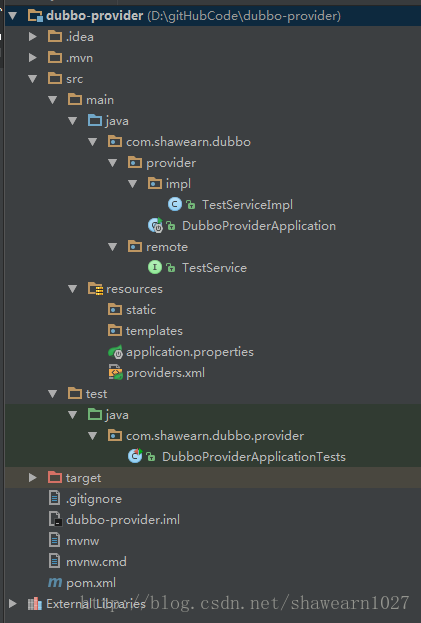Image resolution: width=421 pixels, height=623 pixels.
Task: Expand the External Libraries arrow
Action: 13,604
